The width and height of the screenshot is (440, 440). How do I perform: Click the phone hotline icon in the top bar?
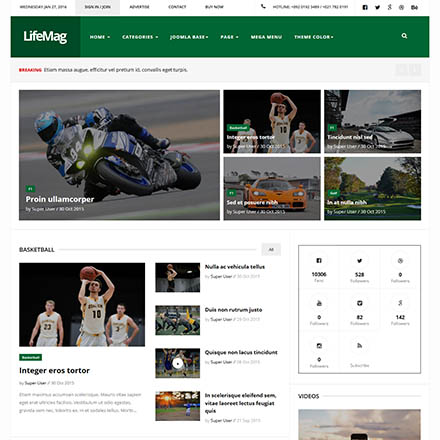(263, 6)
